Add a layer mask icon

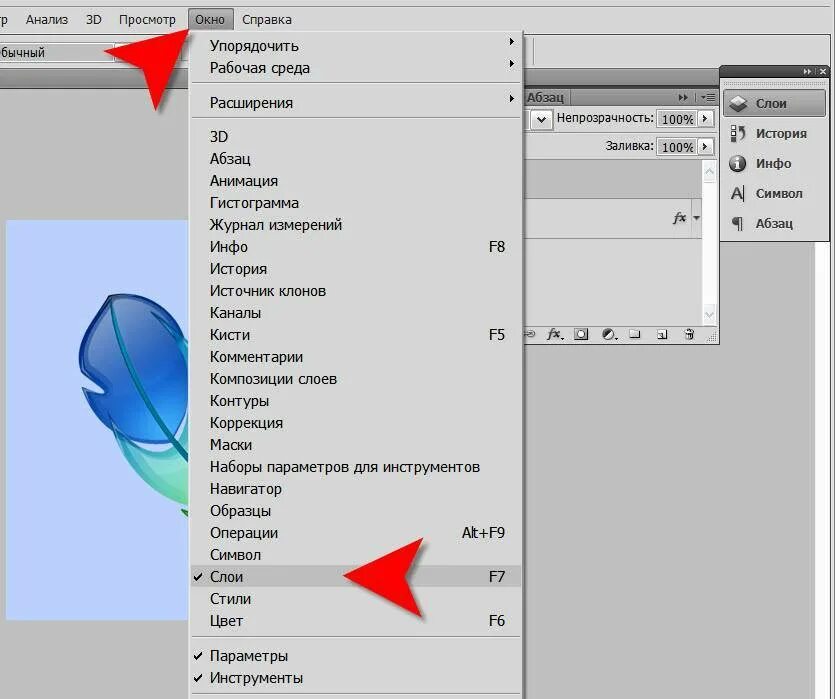tap(581, 334)
